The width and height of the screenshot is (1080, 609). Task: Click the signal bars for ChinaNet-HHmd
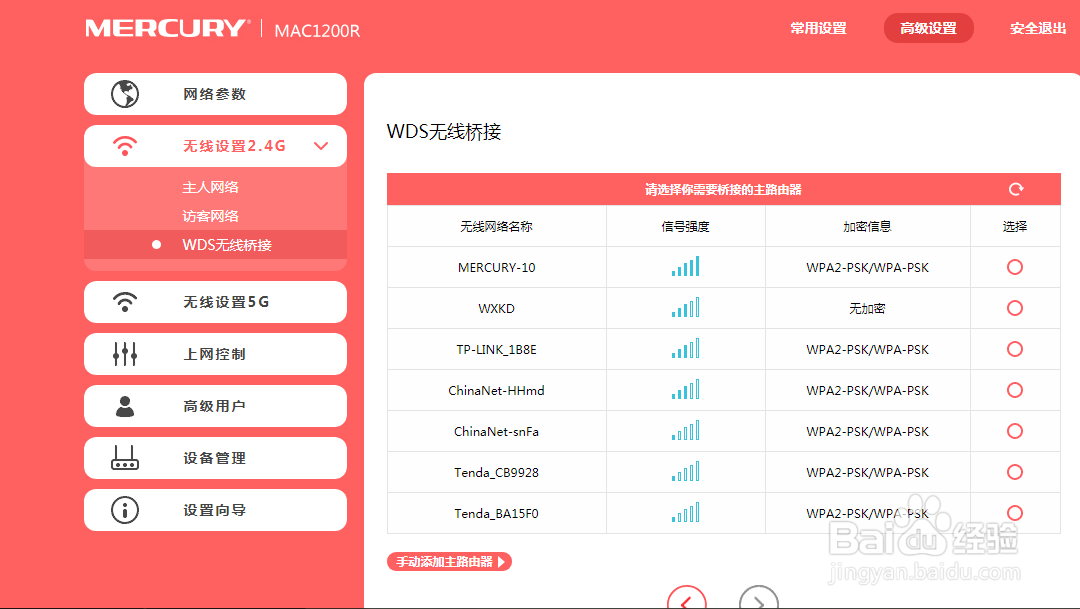(x=685, y=390)
